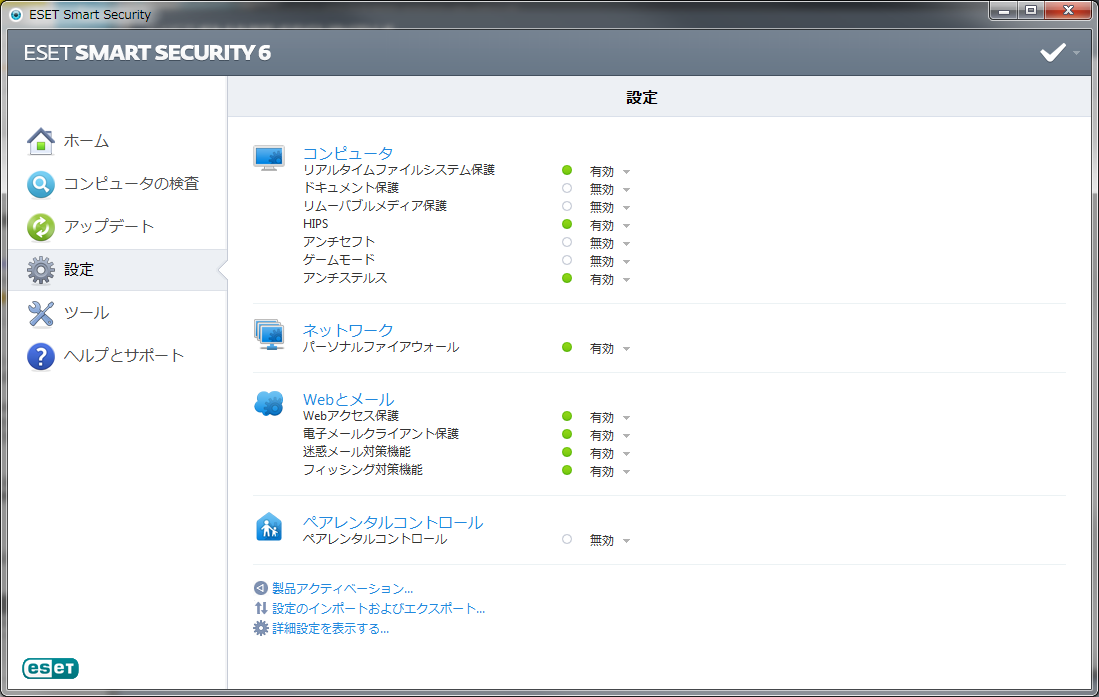Click the ESET logo at bottom left
1099x697 pixels.
pos(50,668)
